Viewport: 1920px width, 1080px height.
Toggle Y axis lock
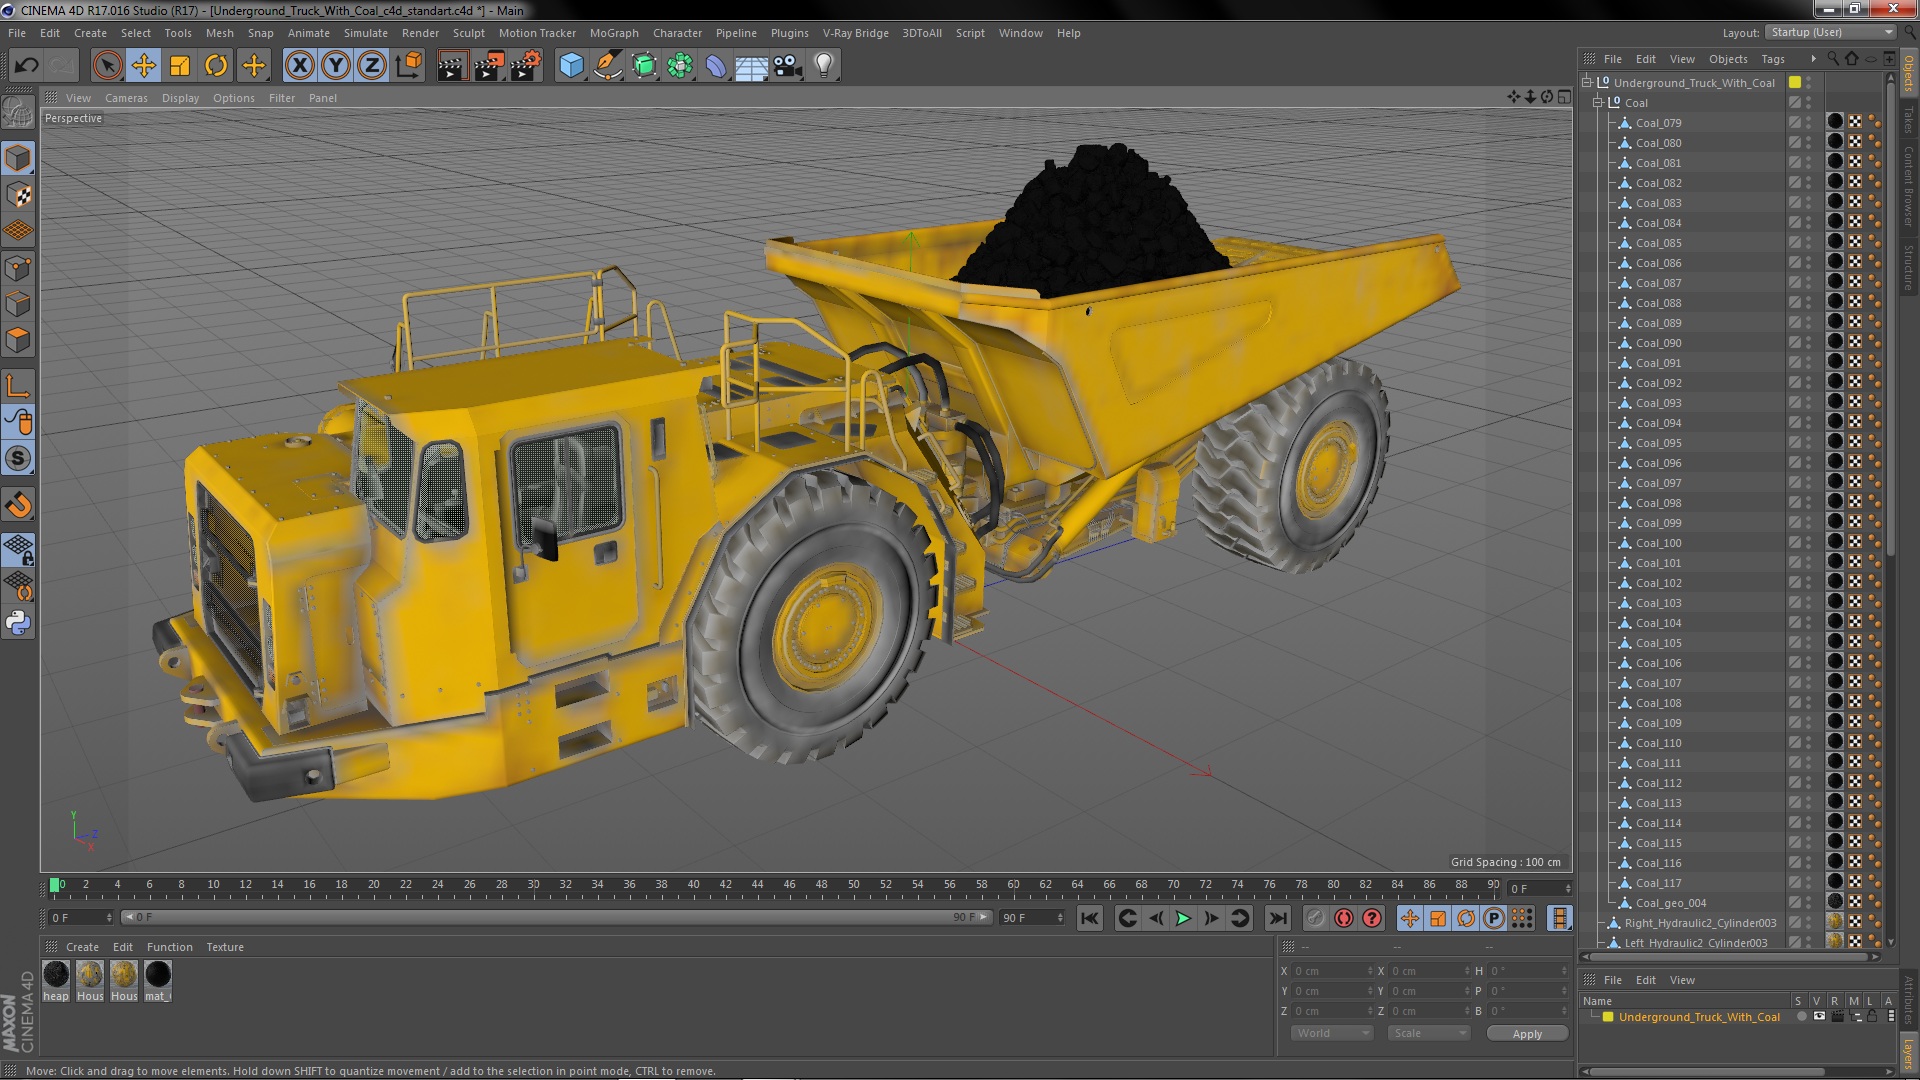(336, 66)
